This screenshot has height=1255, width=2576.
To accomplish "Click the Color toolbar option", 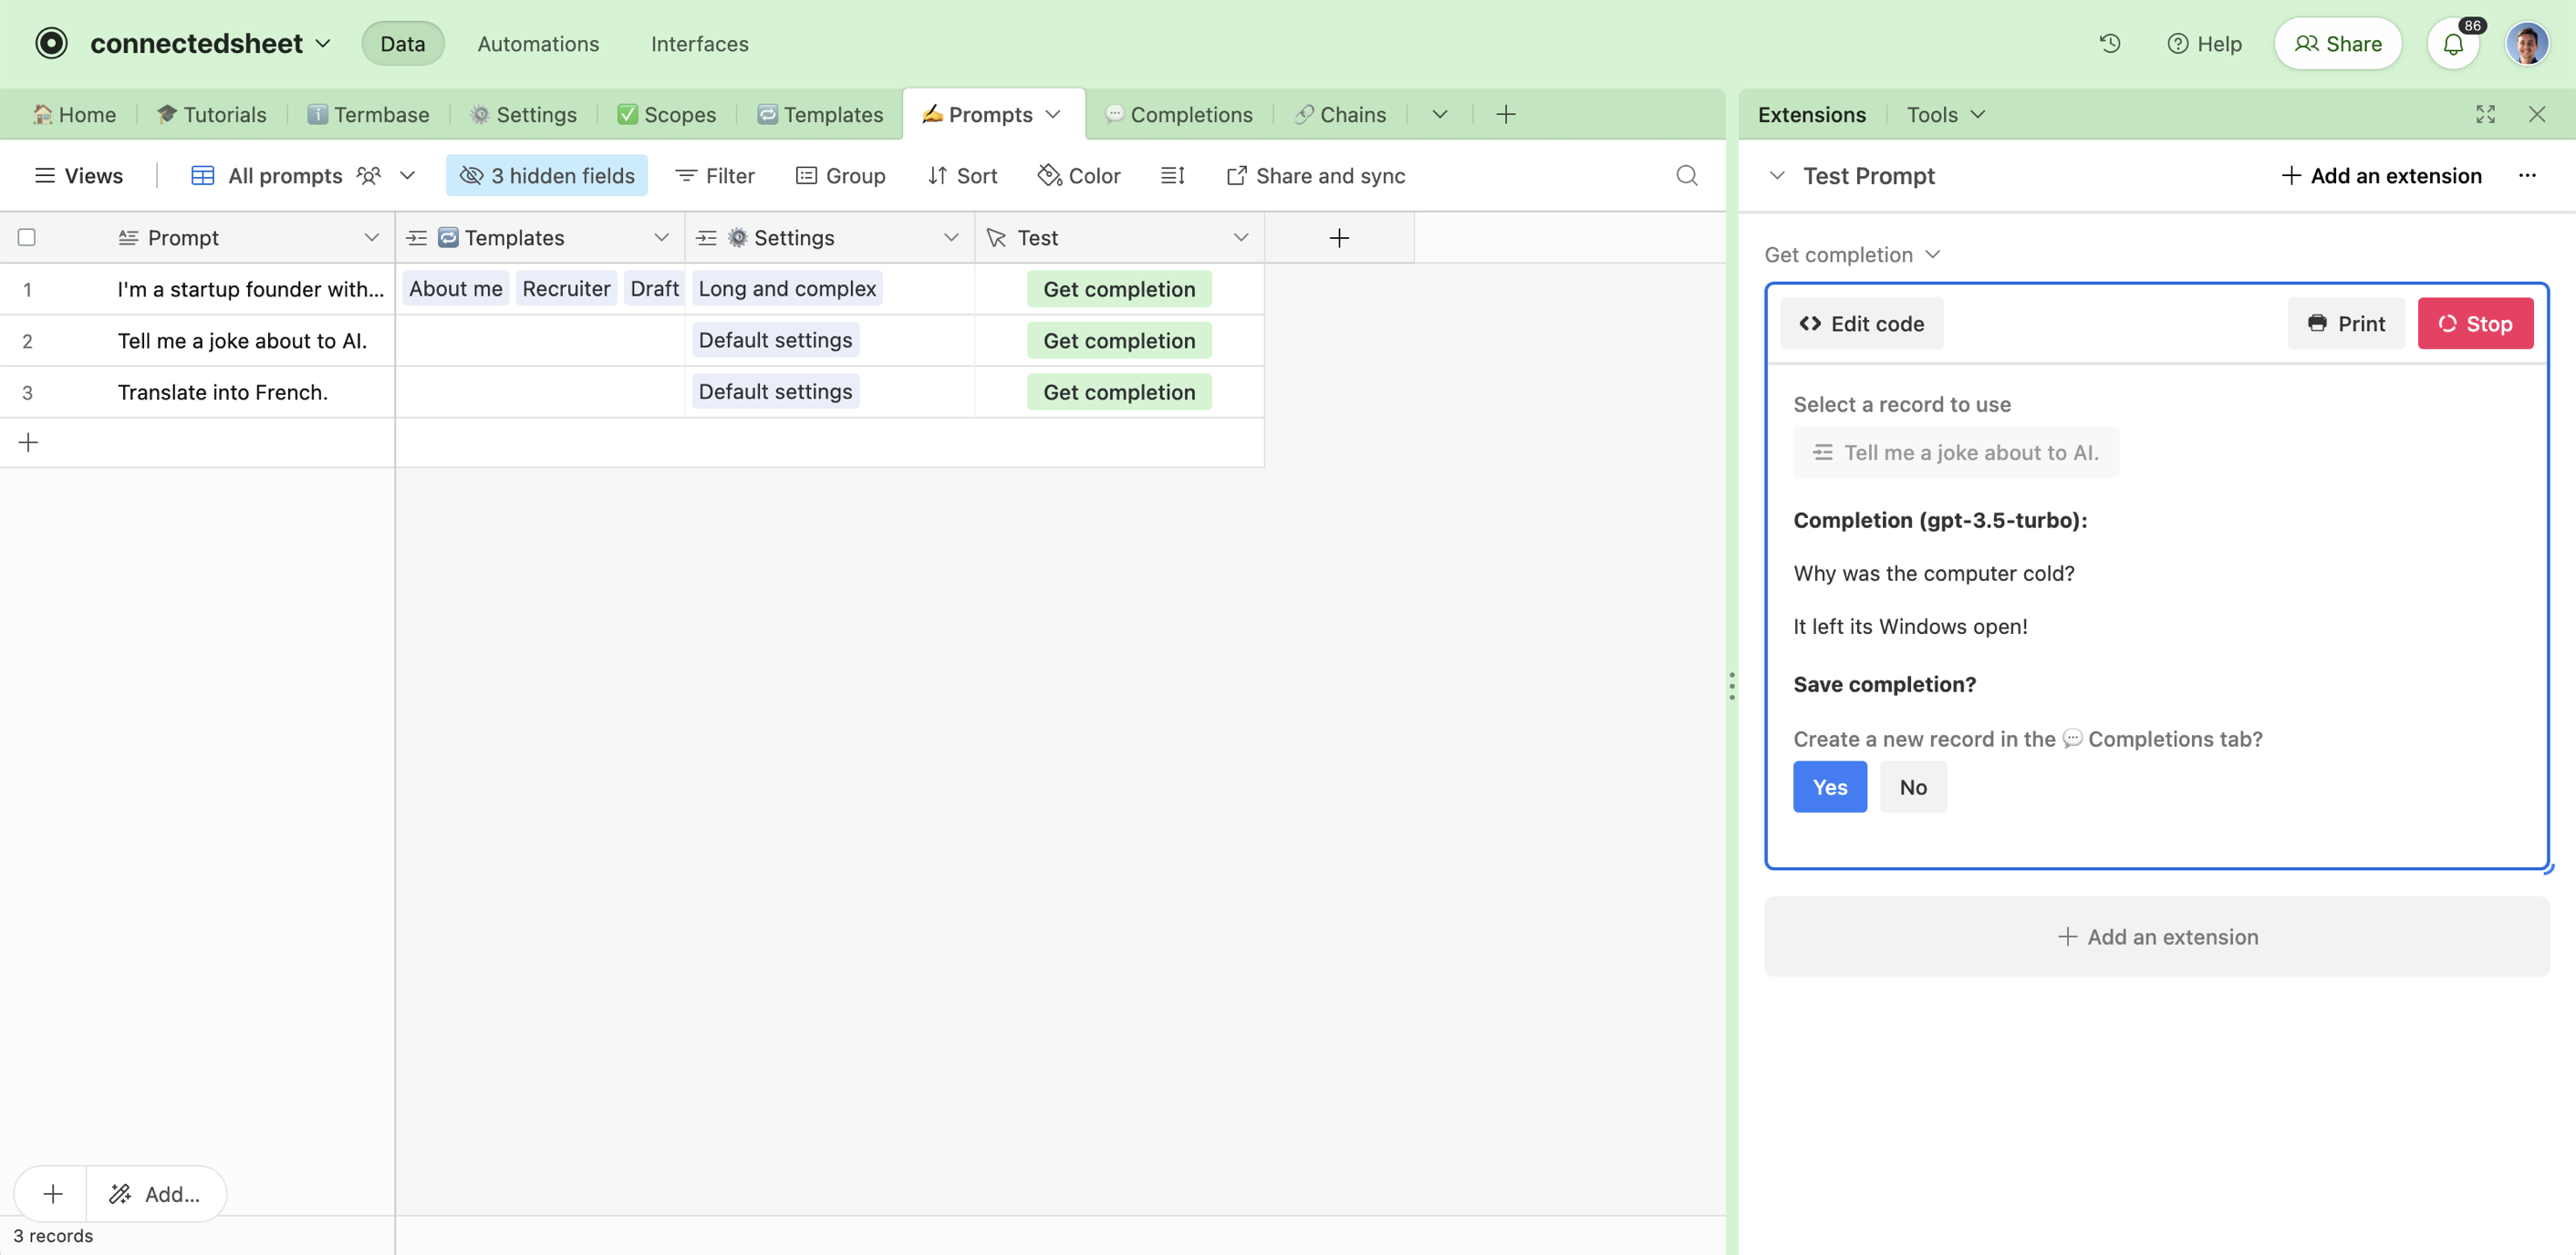I will click(1079, 176).
